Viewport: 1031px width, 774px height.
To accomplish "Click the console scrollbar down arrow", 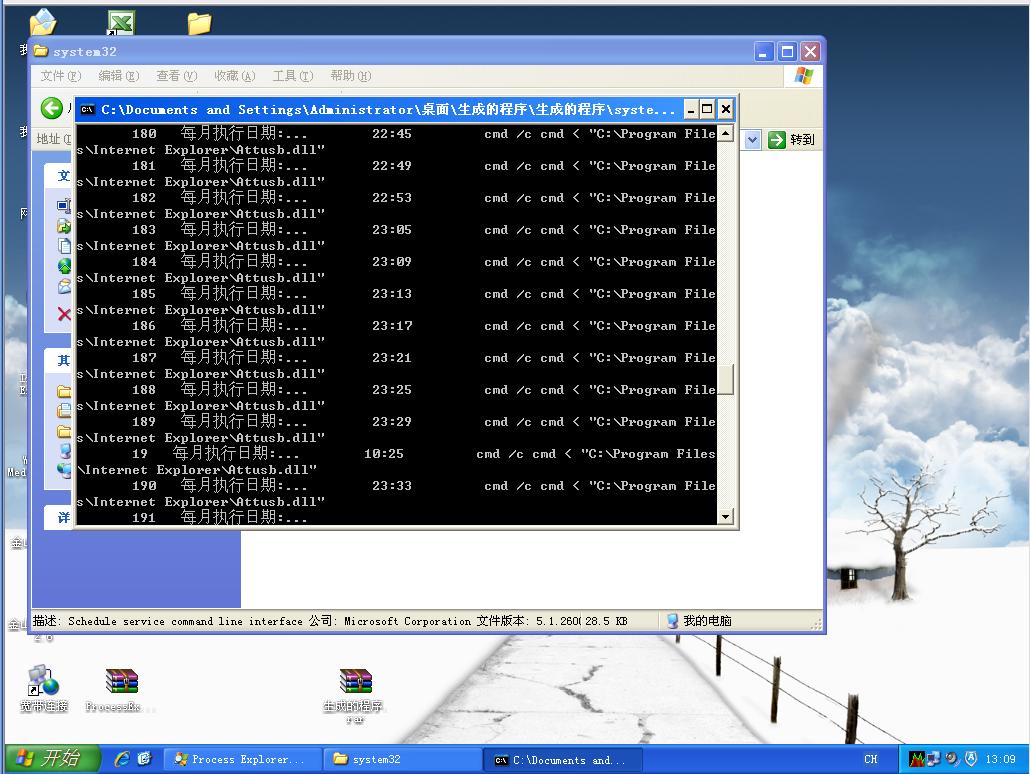I will pos(725,516).
